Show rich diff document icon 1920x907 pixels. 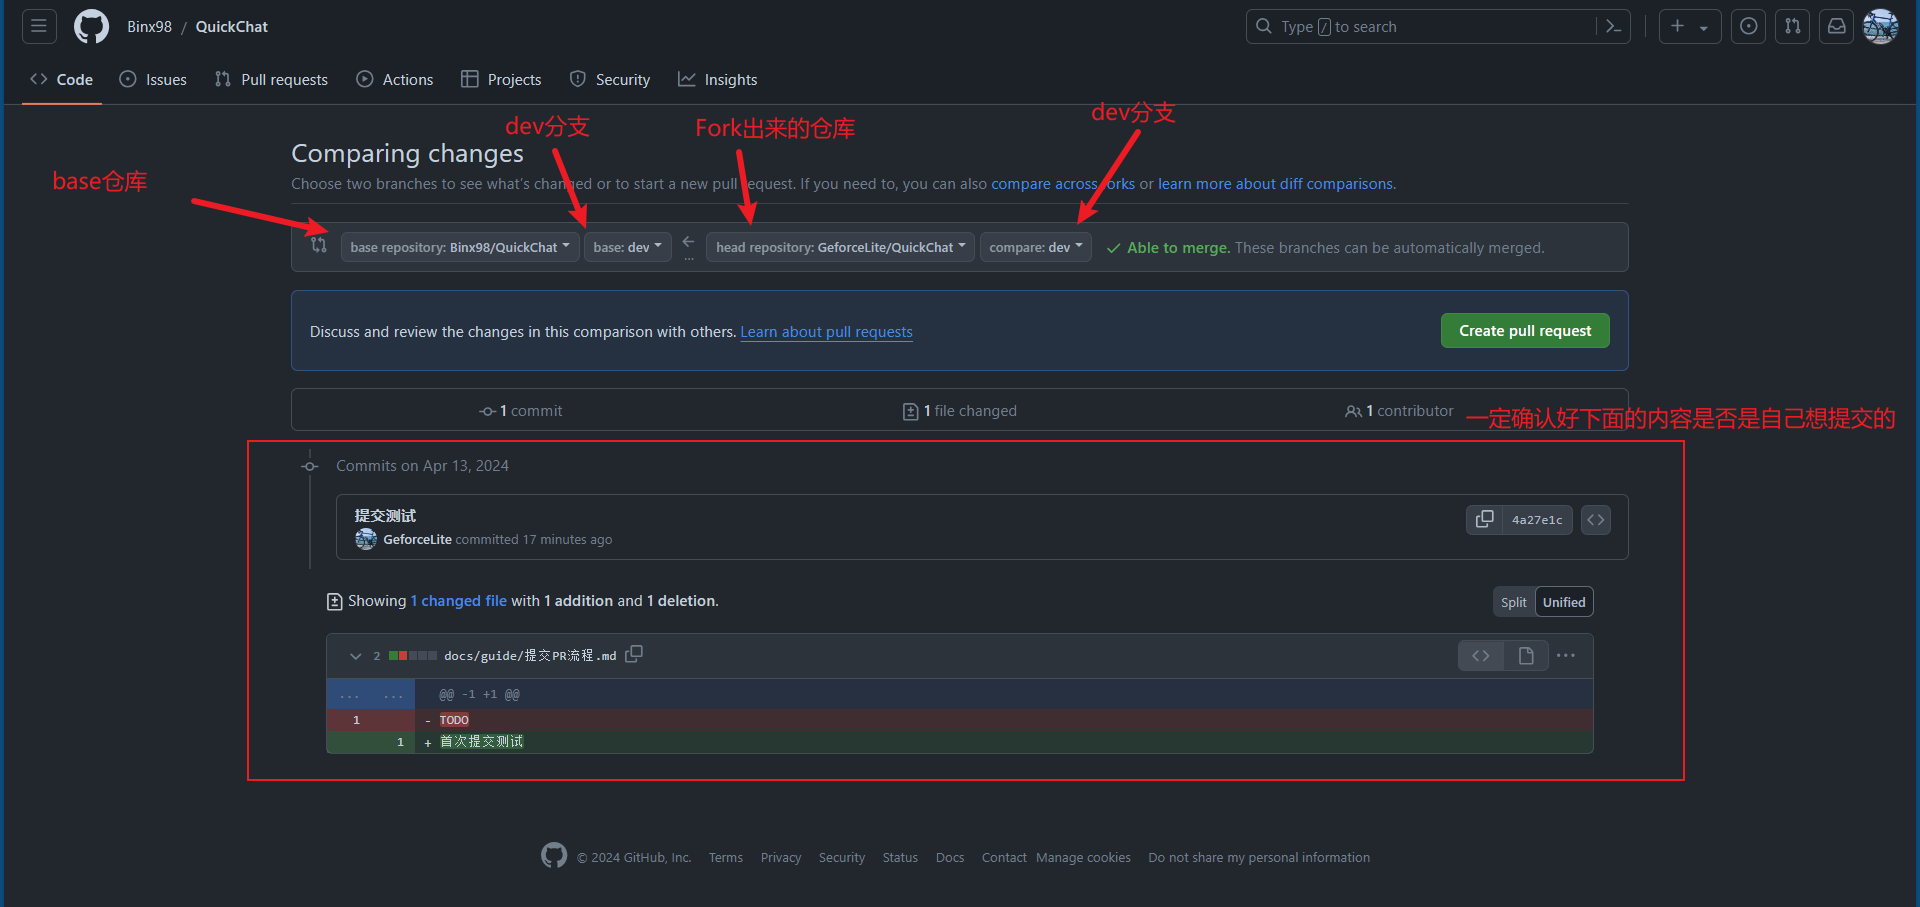[1526, 656]
